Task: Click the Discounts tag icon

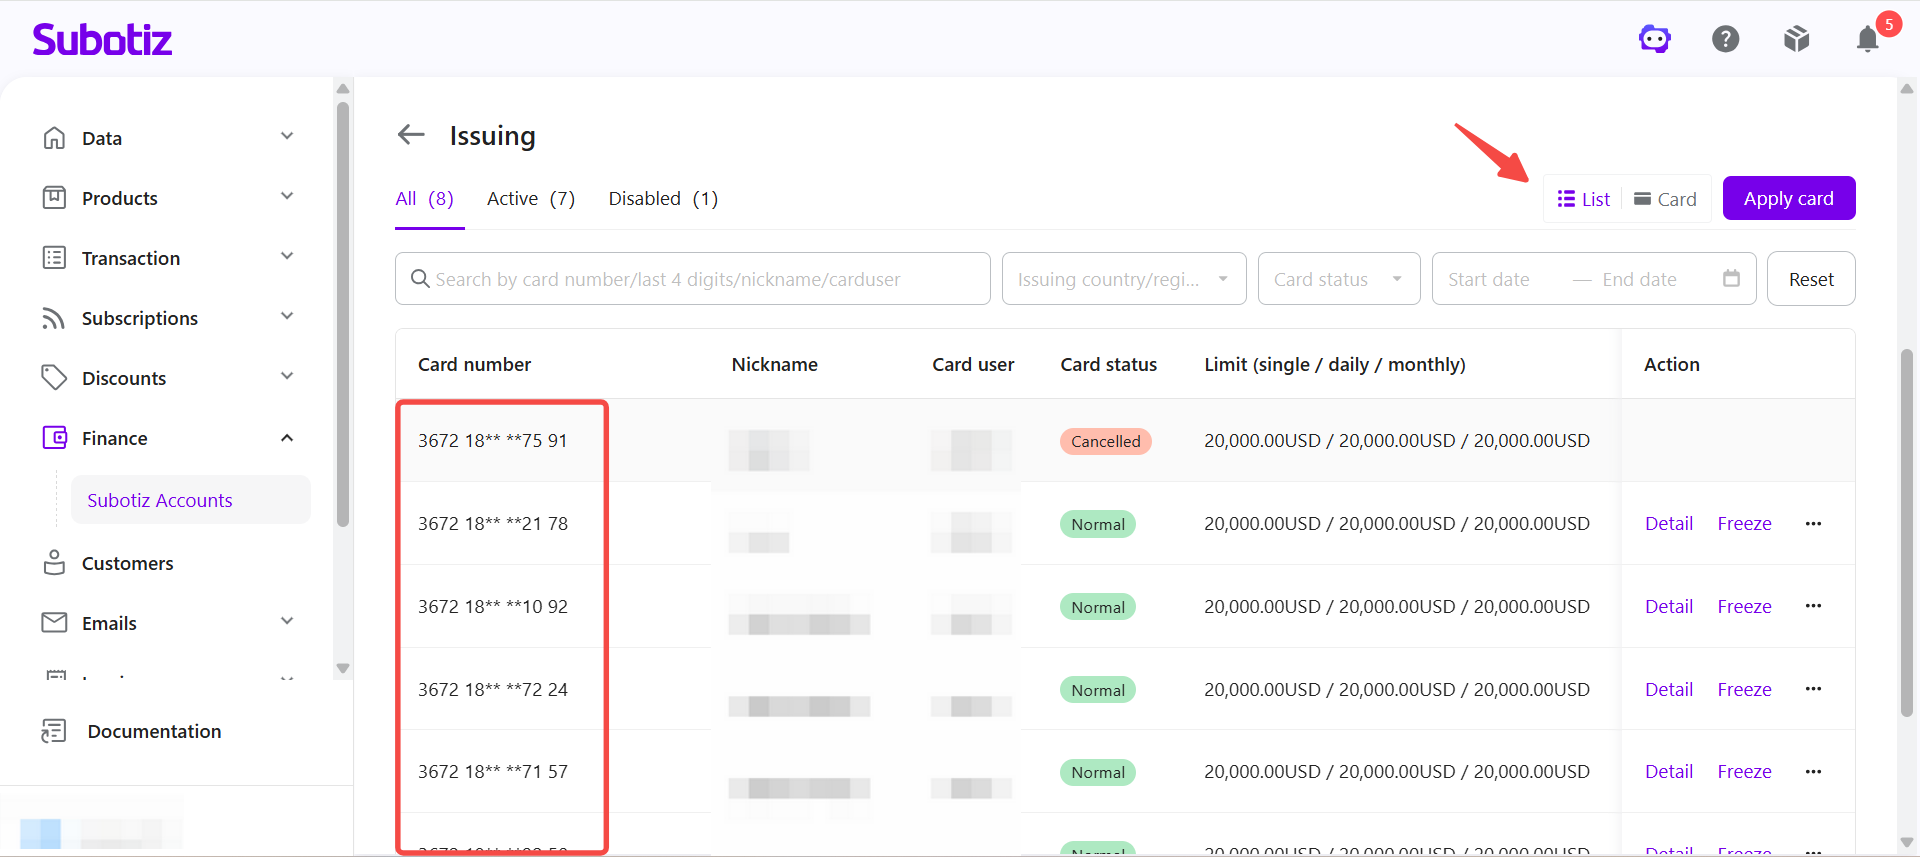Action: click(x=54, y=378)
